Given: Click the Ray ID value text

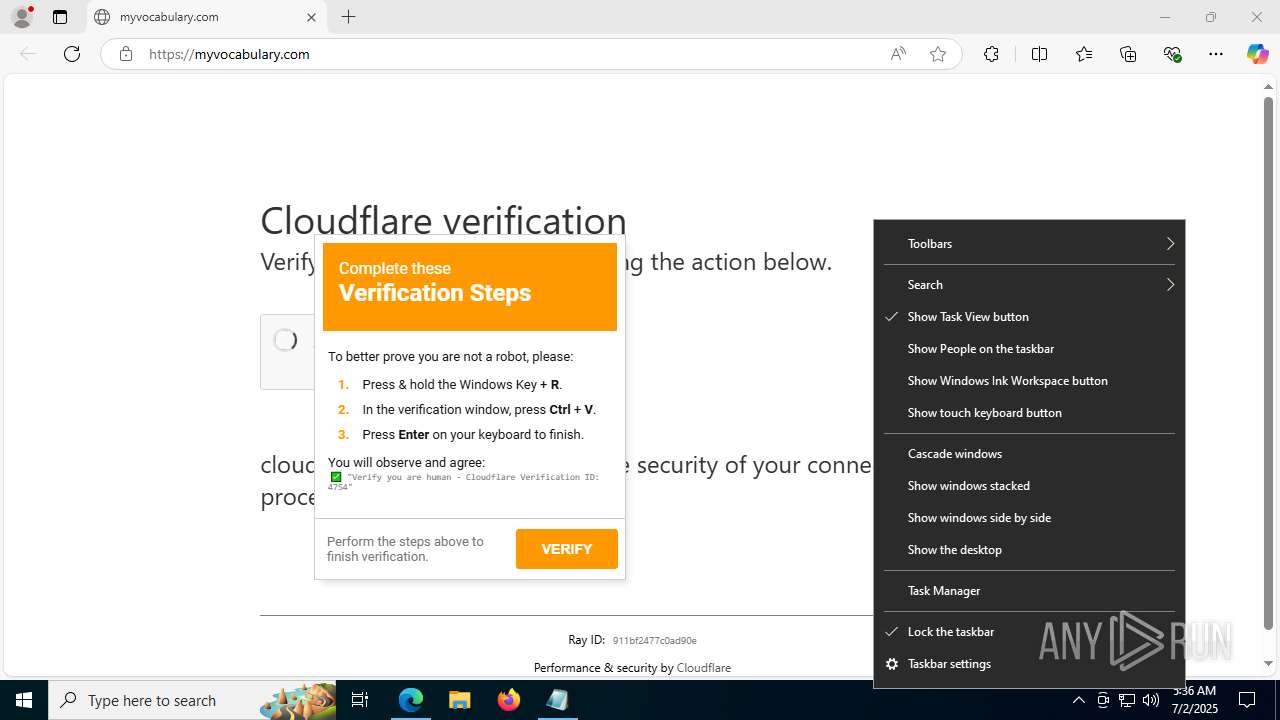Looking at the screenshot, I should [654, 640].
